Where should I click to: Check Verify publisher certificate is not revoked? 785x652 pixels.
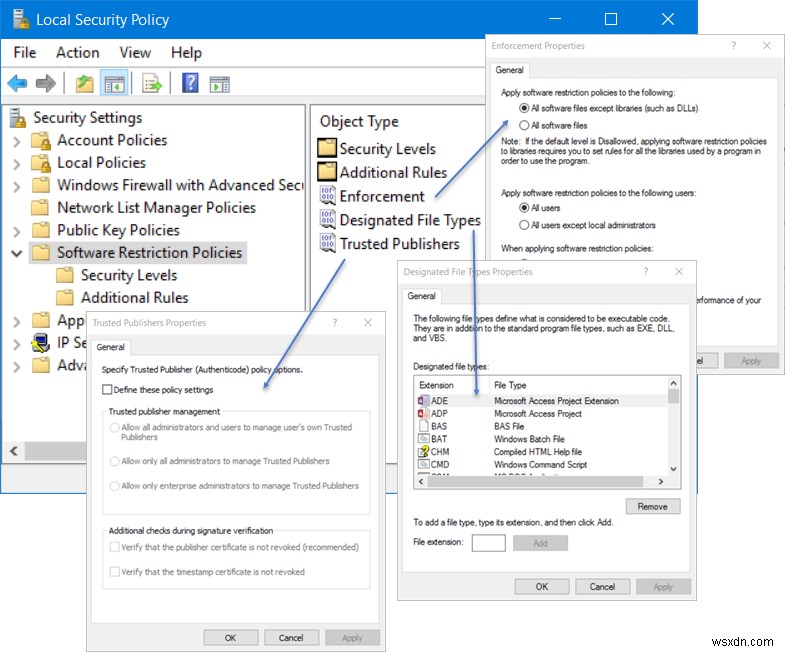115,547
